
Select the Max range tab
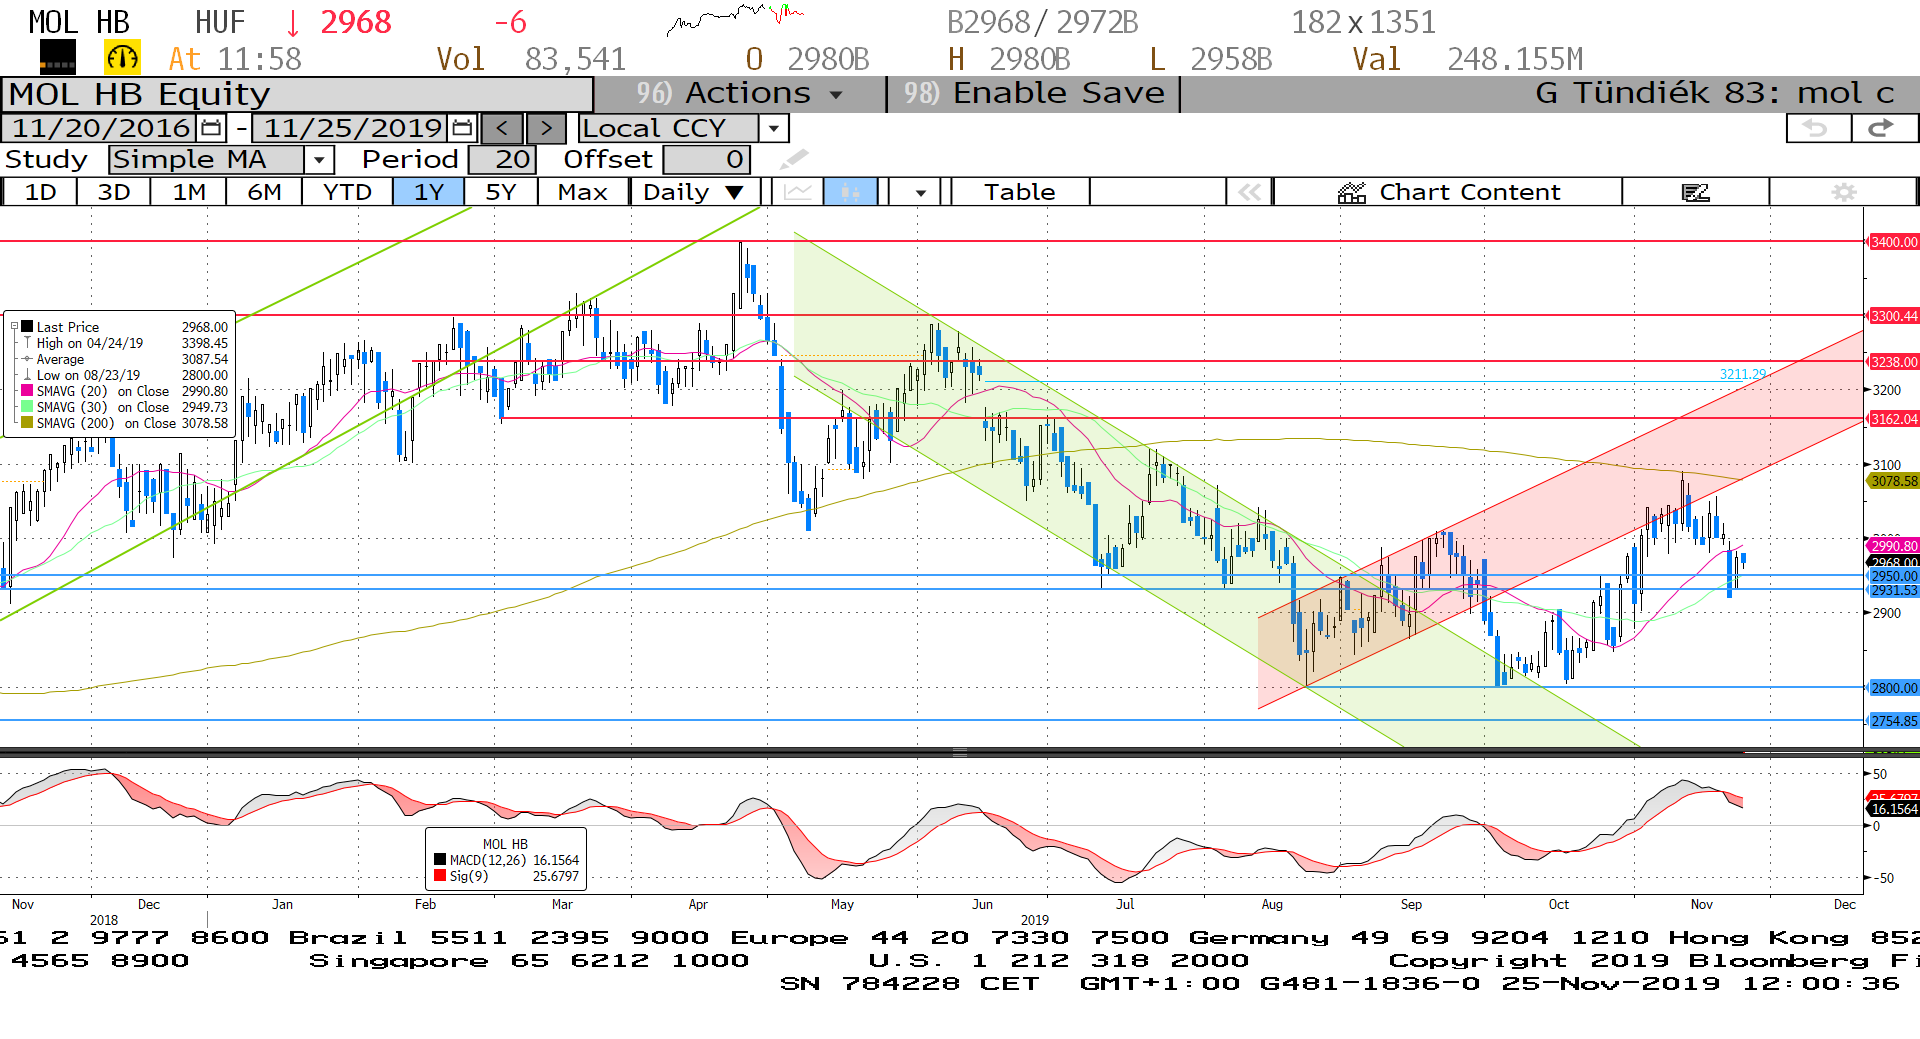(x=583, y=192)
